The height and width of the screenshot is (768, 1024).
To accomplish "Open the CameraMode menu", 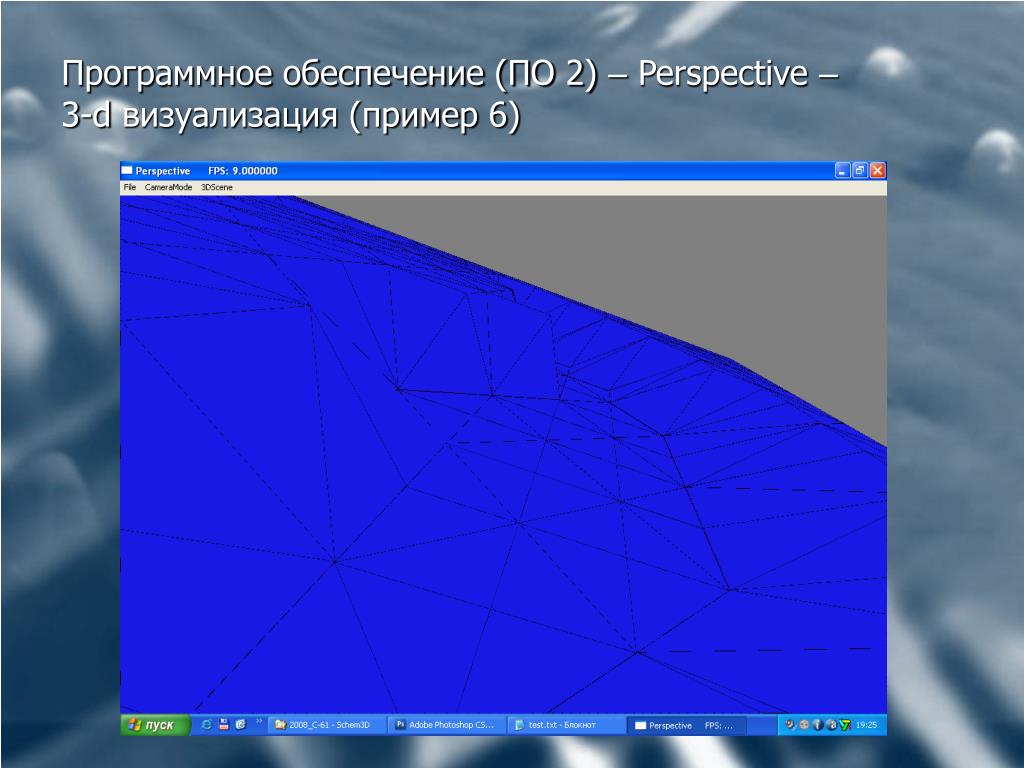I will point(168,187).
